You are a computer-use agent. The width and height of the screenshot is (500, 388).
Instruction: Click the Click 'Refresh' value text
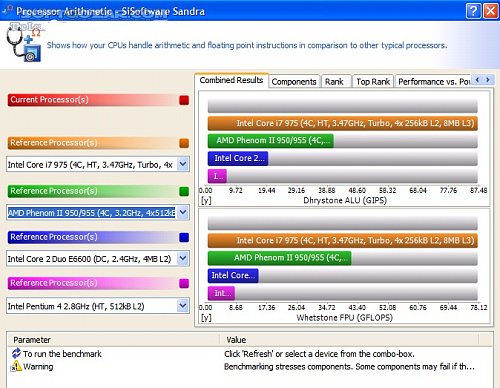point(319,354)
